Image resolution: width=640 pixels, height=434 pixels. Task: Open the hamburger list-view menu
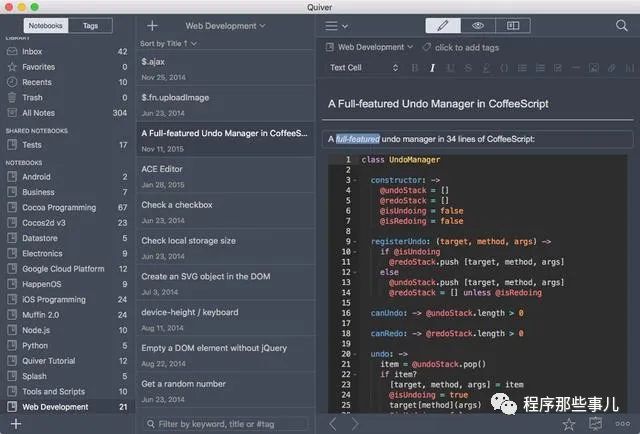336,26
